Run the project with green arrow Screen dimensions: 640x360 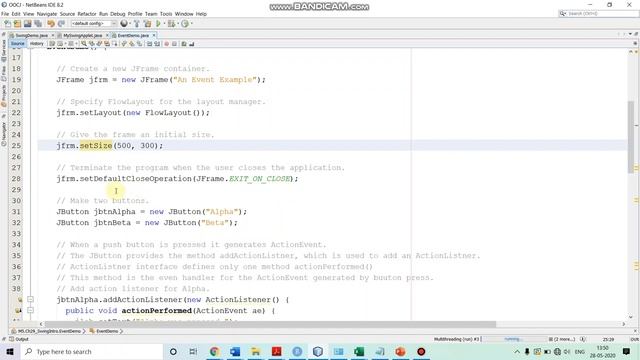click(158, 24)
